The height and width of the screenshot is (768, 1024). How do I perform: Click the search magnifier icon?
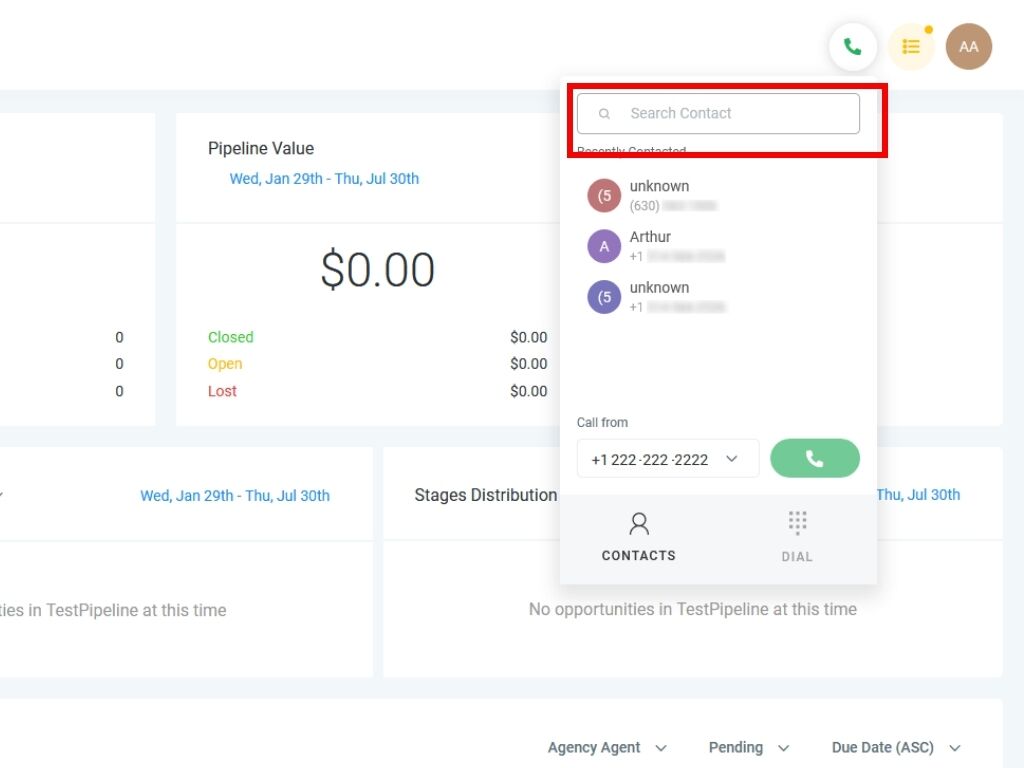tap(604, 114)
